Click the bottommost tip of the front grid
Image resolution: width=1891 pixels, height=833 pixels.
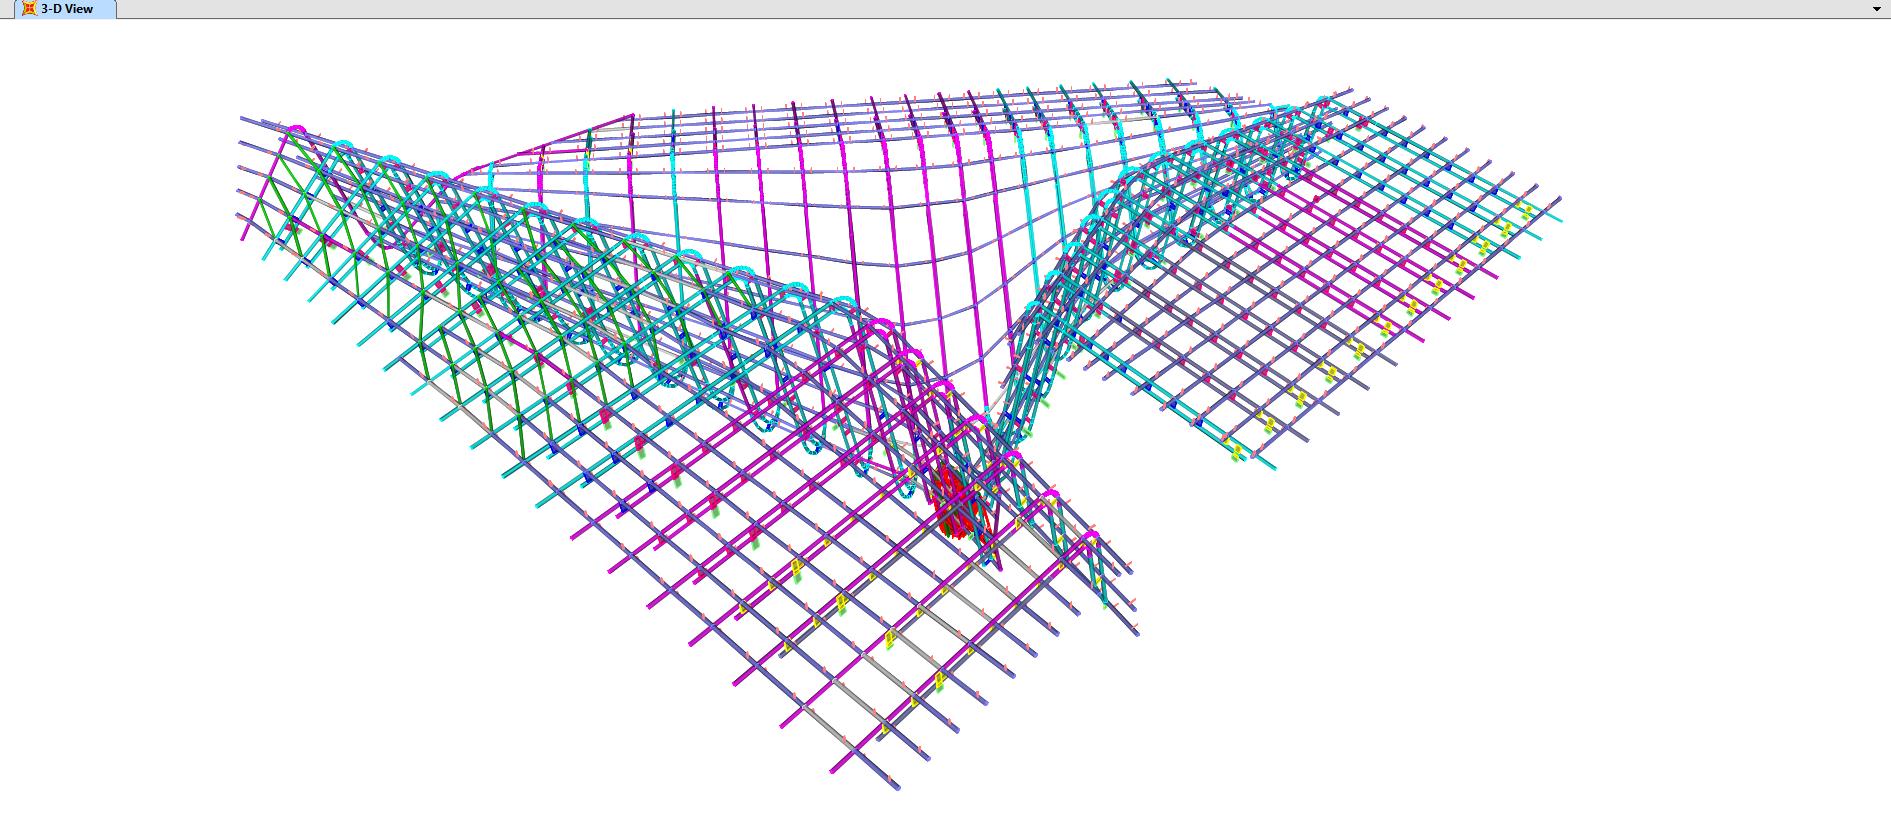(x=897, y=788)
